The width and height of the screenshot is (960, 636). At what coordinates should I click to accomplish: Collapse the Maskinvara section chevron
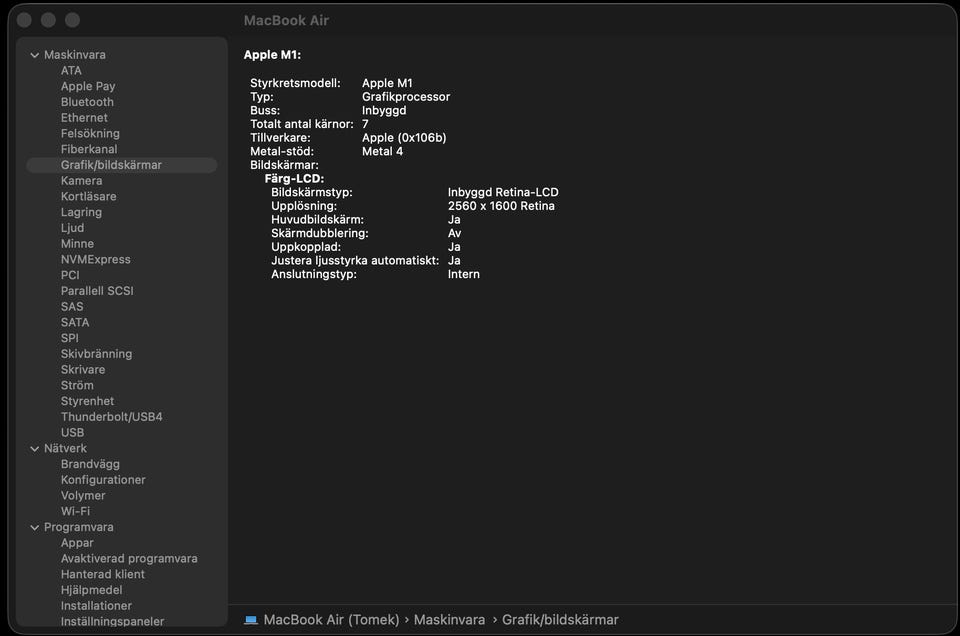pyautogui.click(x=34, y=55)
